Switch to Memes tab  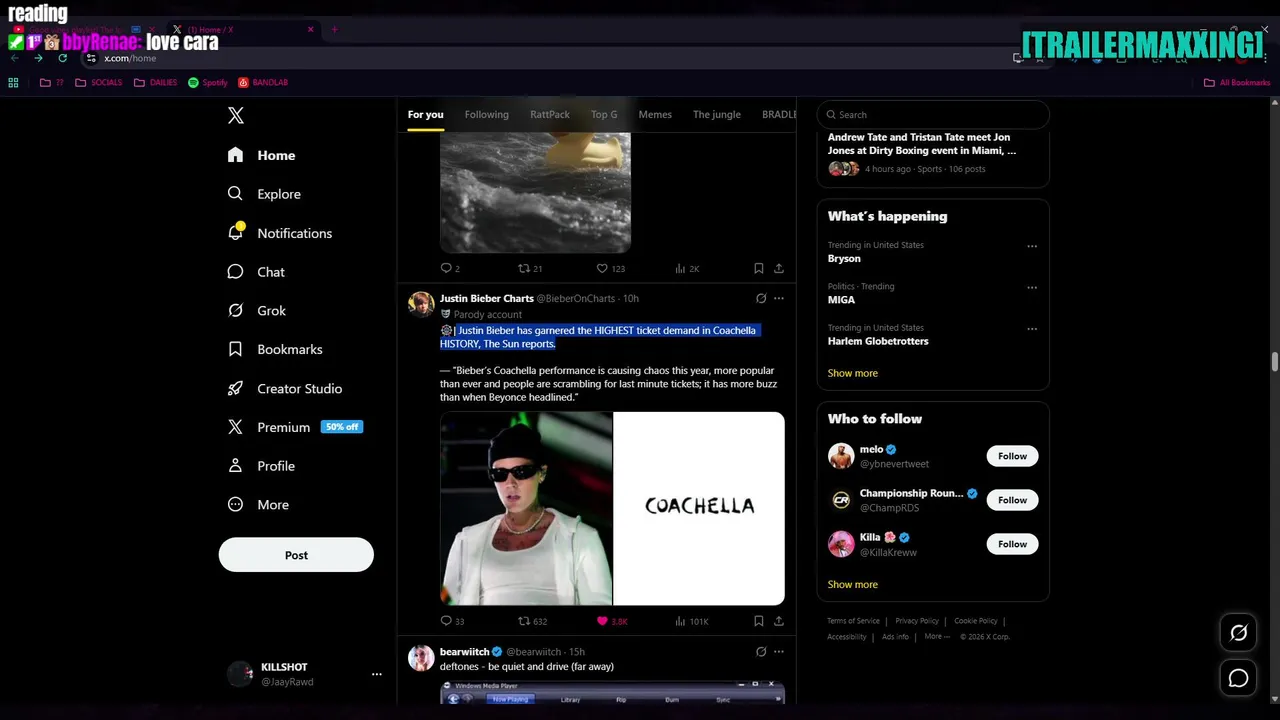click(x=655, y=114)
